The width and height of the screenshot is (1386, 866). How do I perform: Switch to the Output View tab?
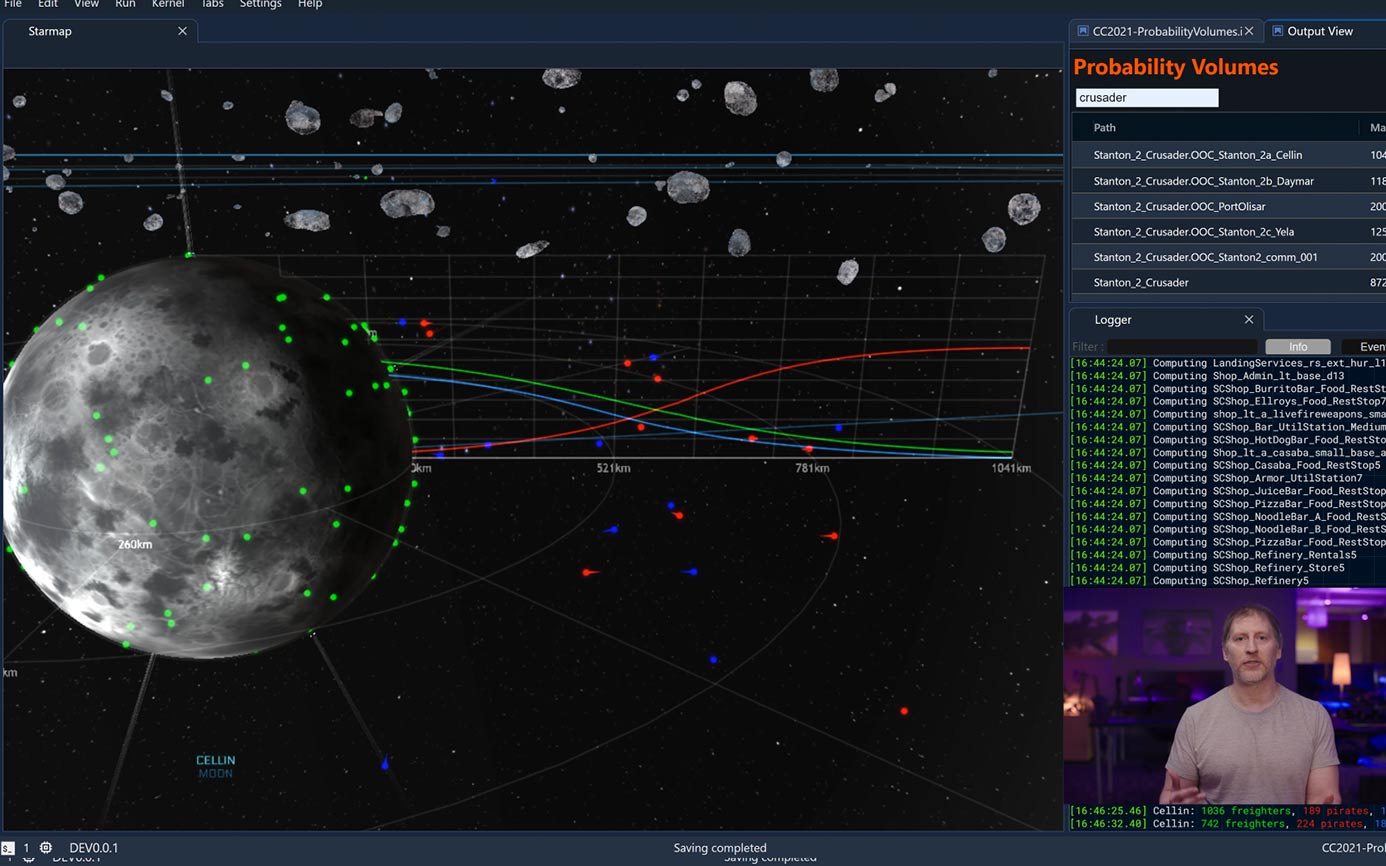coord(1325,31)
